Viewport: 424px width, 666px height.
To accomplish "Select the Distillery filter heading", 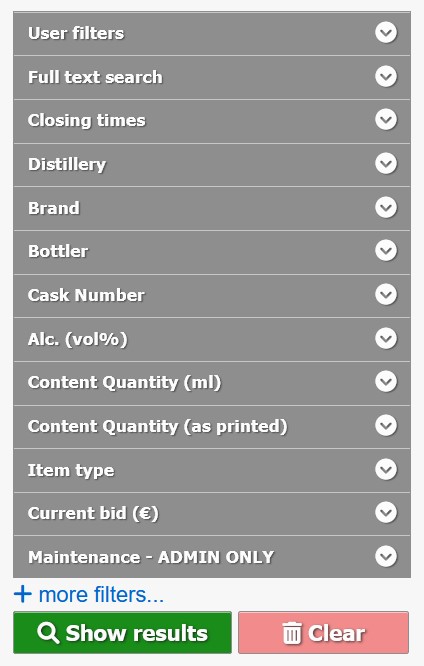I will coord(67,164).
